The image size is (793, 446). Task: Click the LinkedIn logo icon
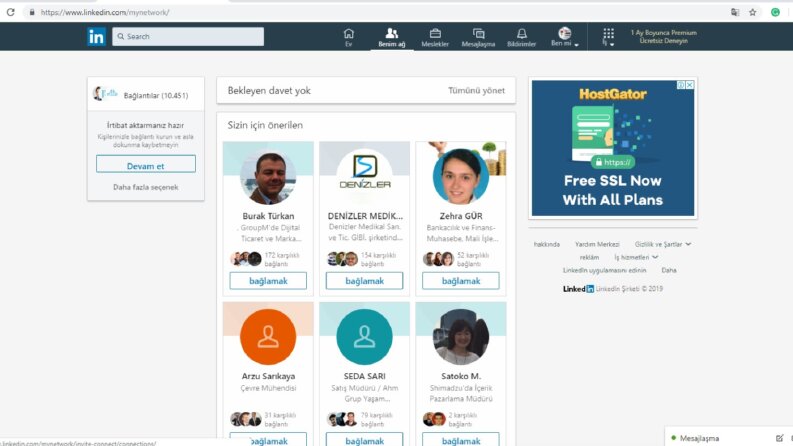point(96,36)
